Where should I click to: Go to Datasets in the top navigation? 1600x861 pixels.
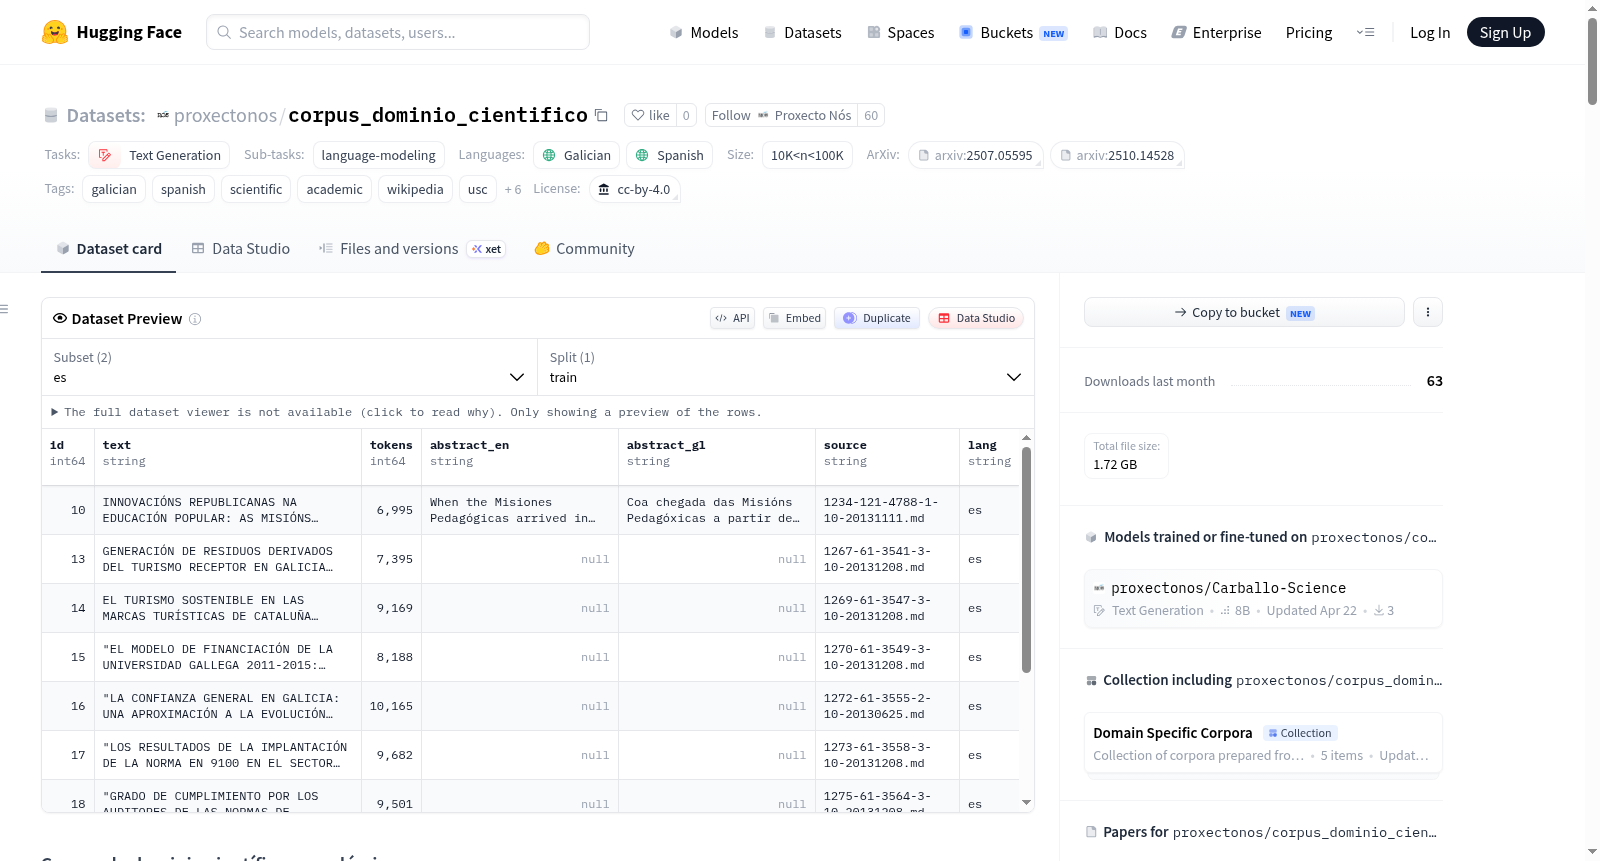tap(802, 32)
